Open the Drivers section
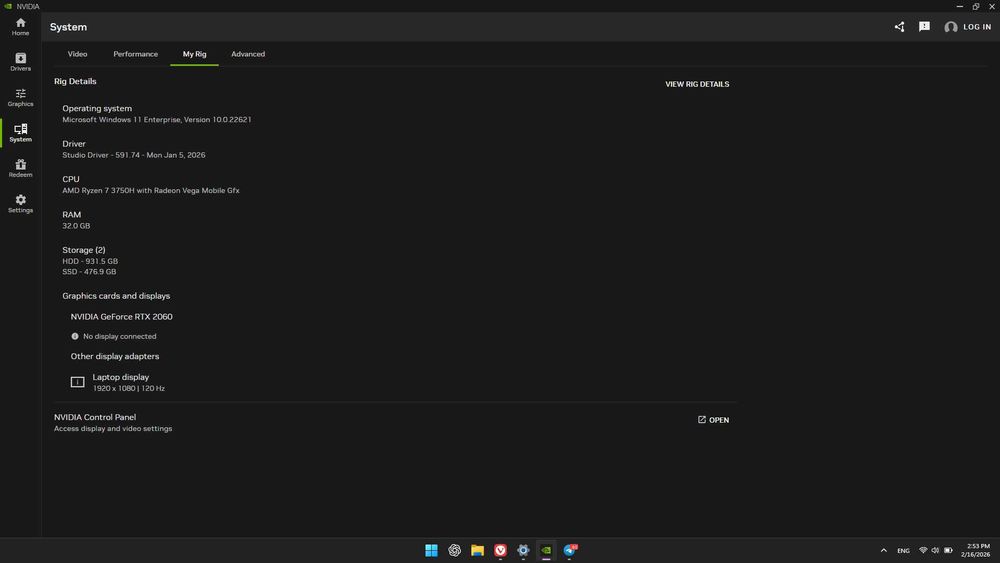 click(20, 62)
